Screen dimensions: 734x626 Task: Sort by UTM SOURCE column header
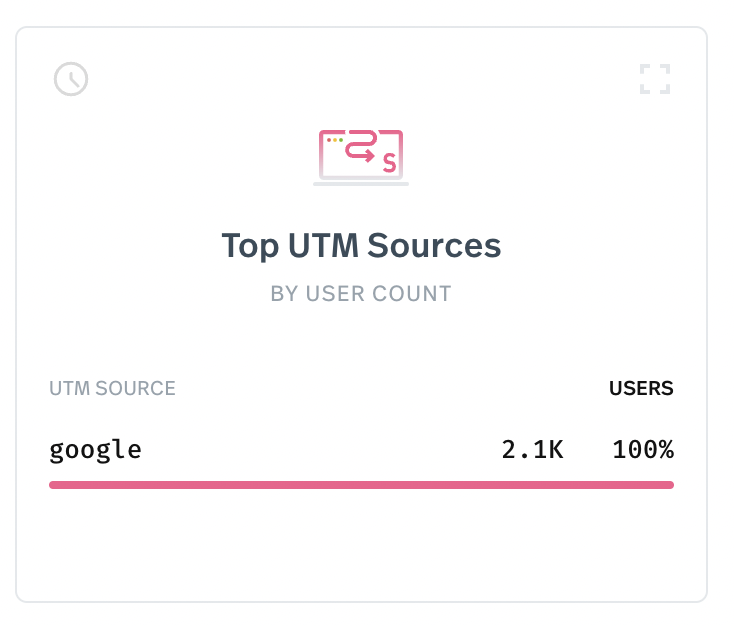pos(112,388)
